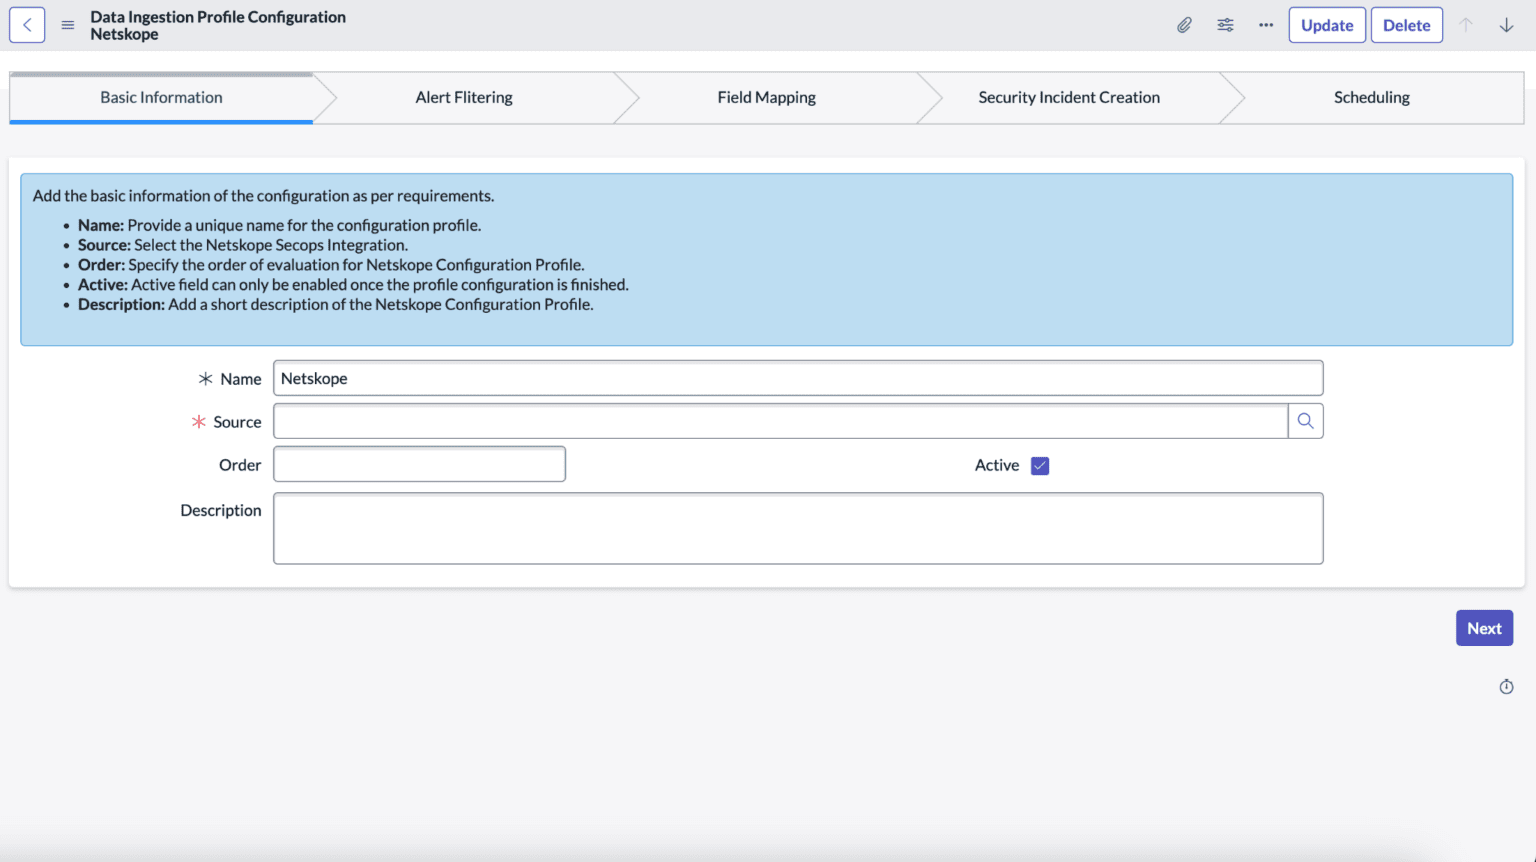Click the up arrow navigation icon in header
Image resolution: width=1536 pixels, height=862 pixels.
pyautogui.click(x=1468, y=24)
